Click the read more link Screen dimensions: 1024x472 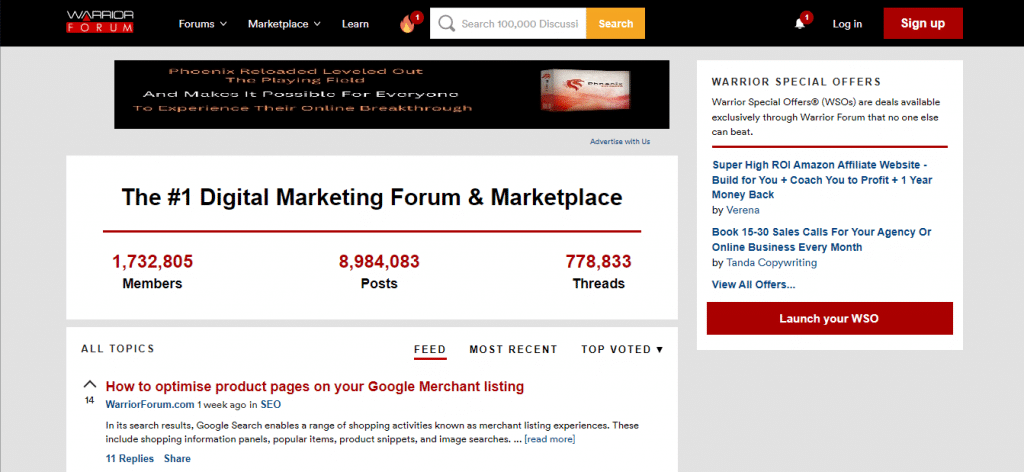[x=549, y=439]
